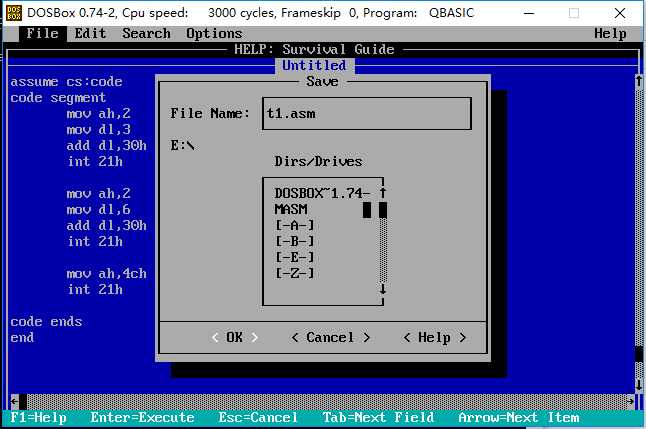Click the E:\ current path label
Screen dimensions: 646x429
click(182, 145)
